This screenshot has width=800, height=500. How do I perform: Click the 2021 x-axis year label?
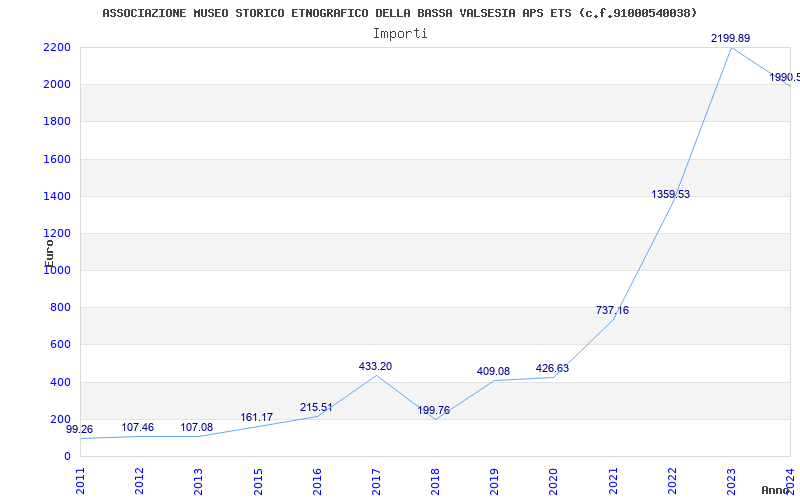pos(613,481)
